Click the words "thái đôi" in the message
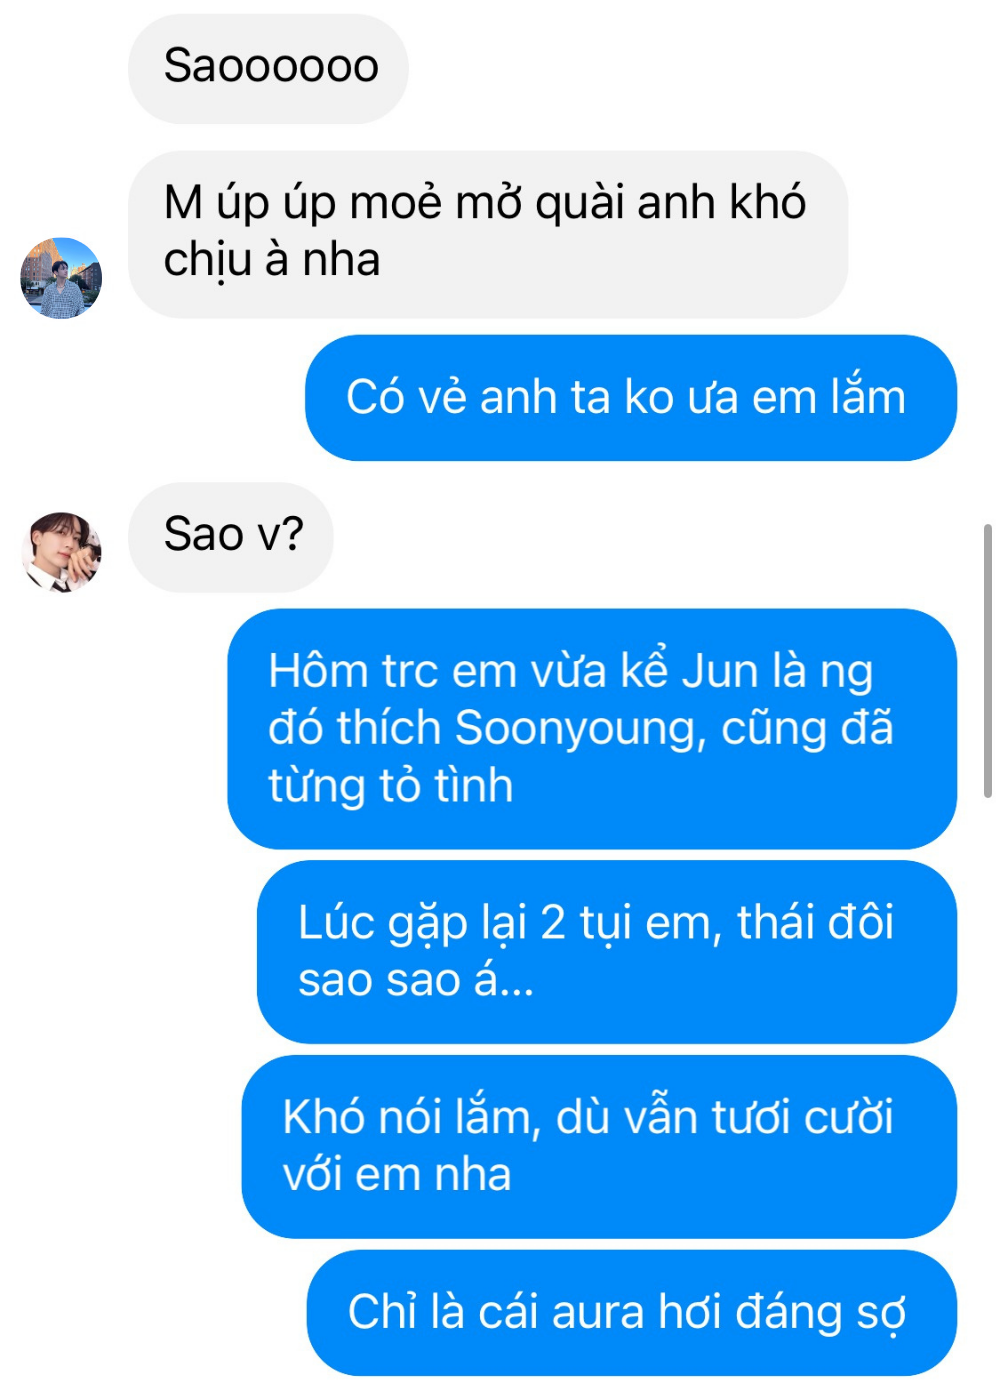This screenshot has height=1388, width=1000. (x=816, y=922)
